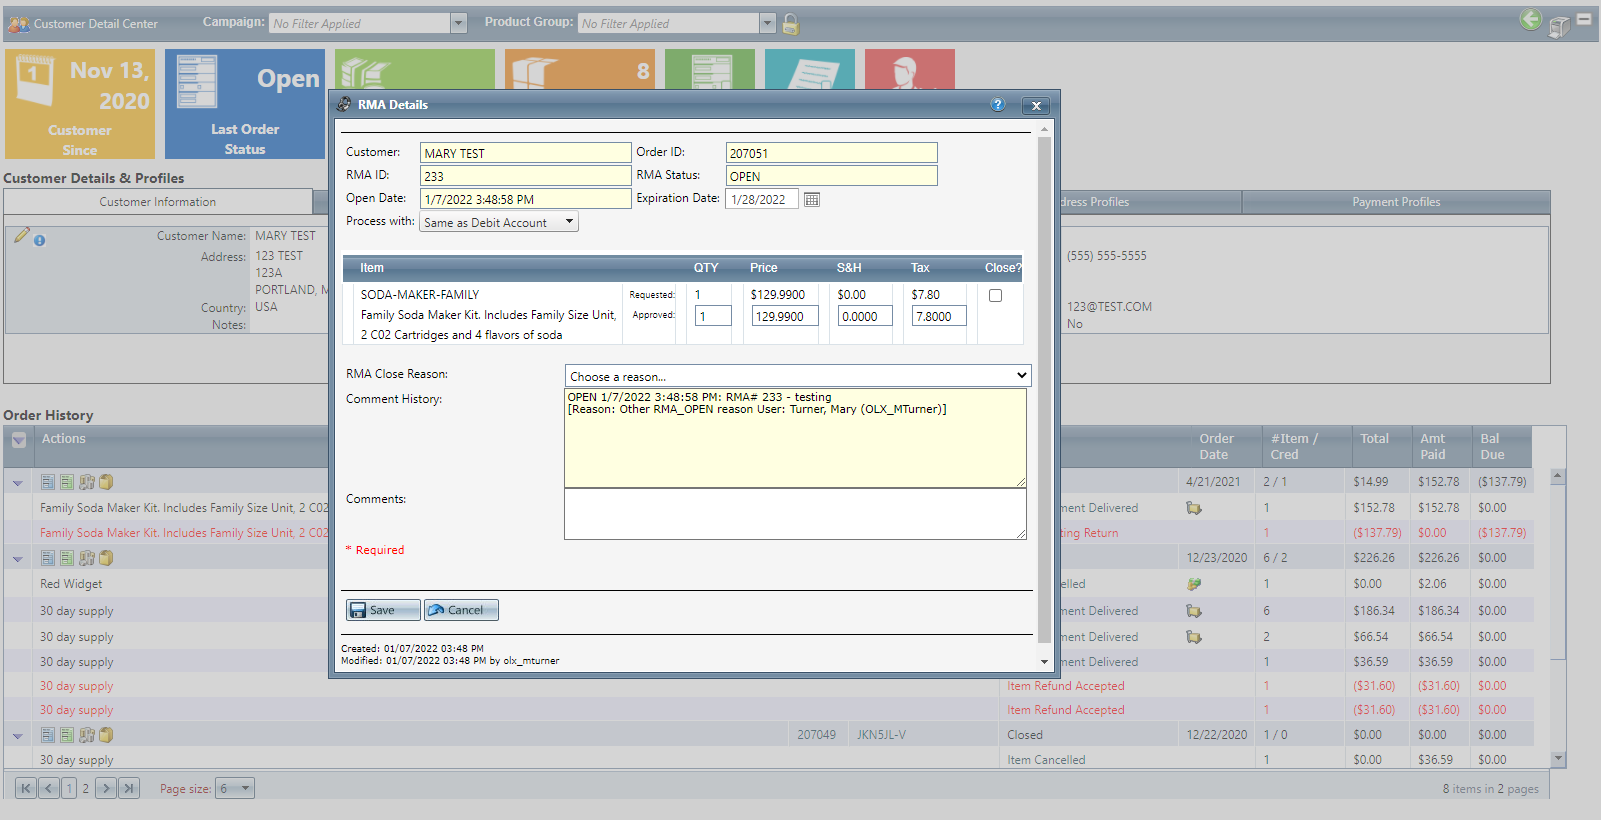Screen dimensions: 1601x820
Task: Switch to the Payment Profiles tab
Action: (x=1396, y=202)
